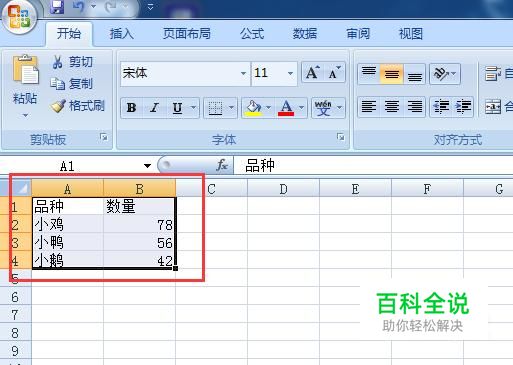Expand the phonetic guide options arrow
Image resolution: width=513 pixels, height=365 pixels.
click(x=340, y=108)
